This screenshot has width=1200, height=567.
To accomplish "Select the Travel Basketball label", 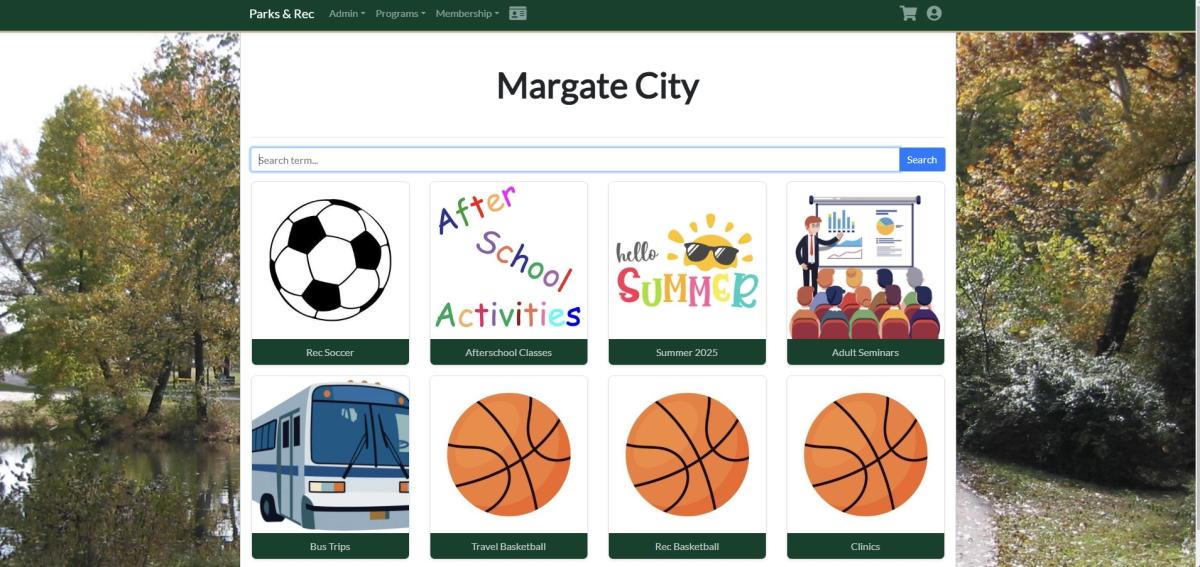I will 508,546.
